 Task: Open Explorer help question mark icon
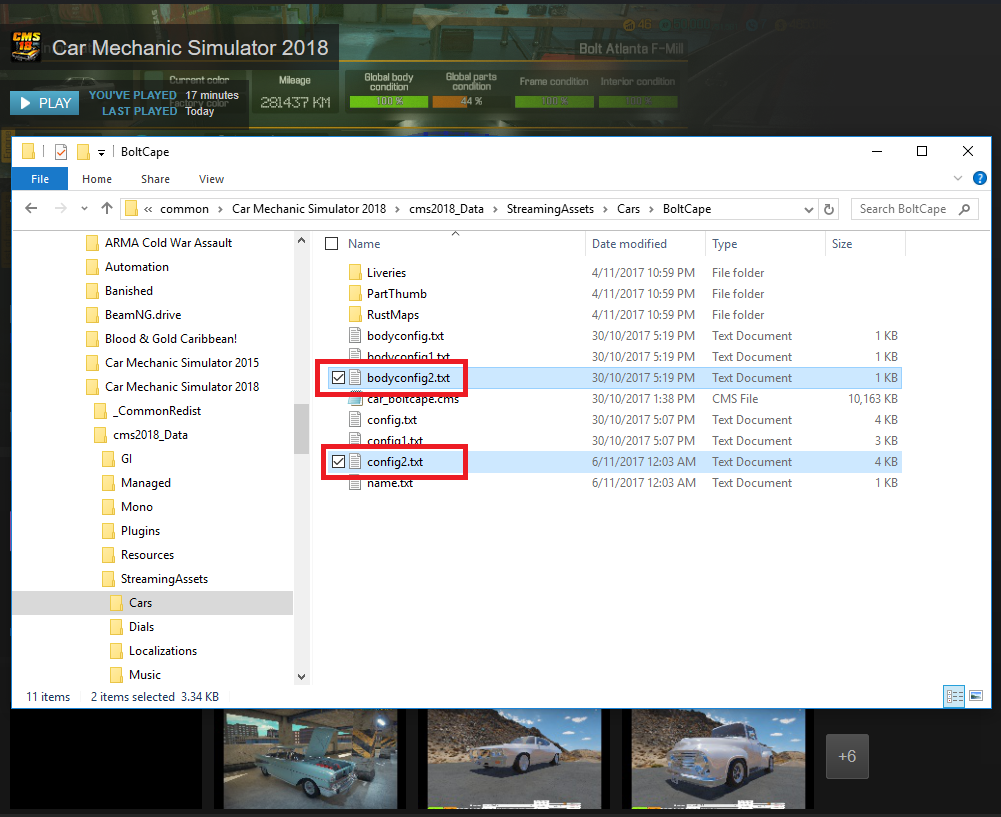click(979, 179)
